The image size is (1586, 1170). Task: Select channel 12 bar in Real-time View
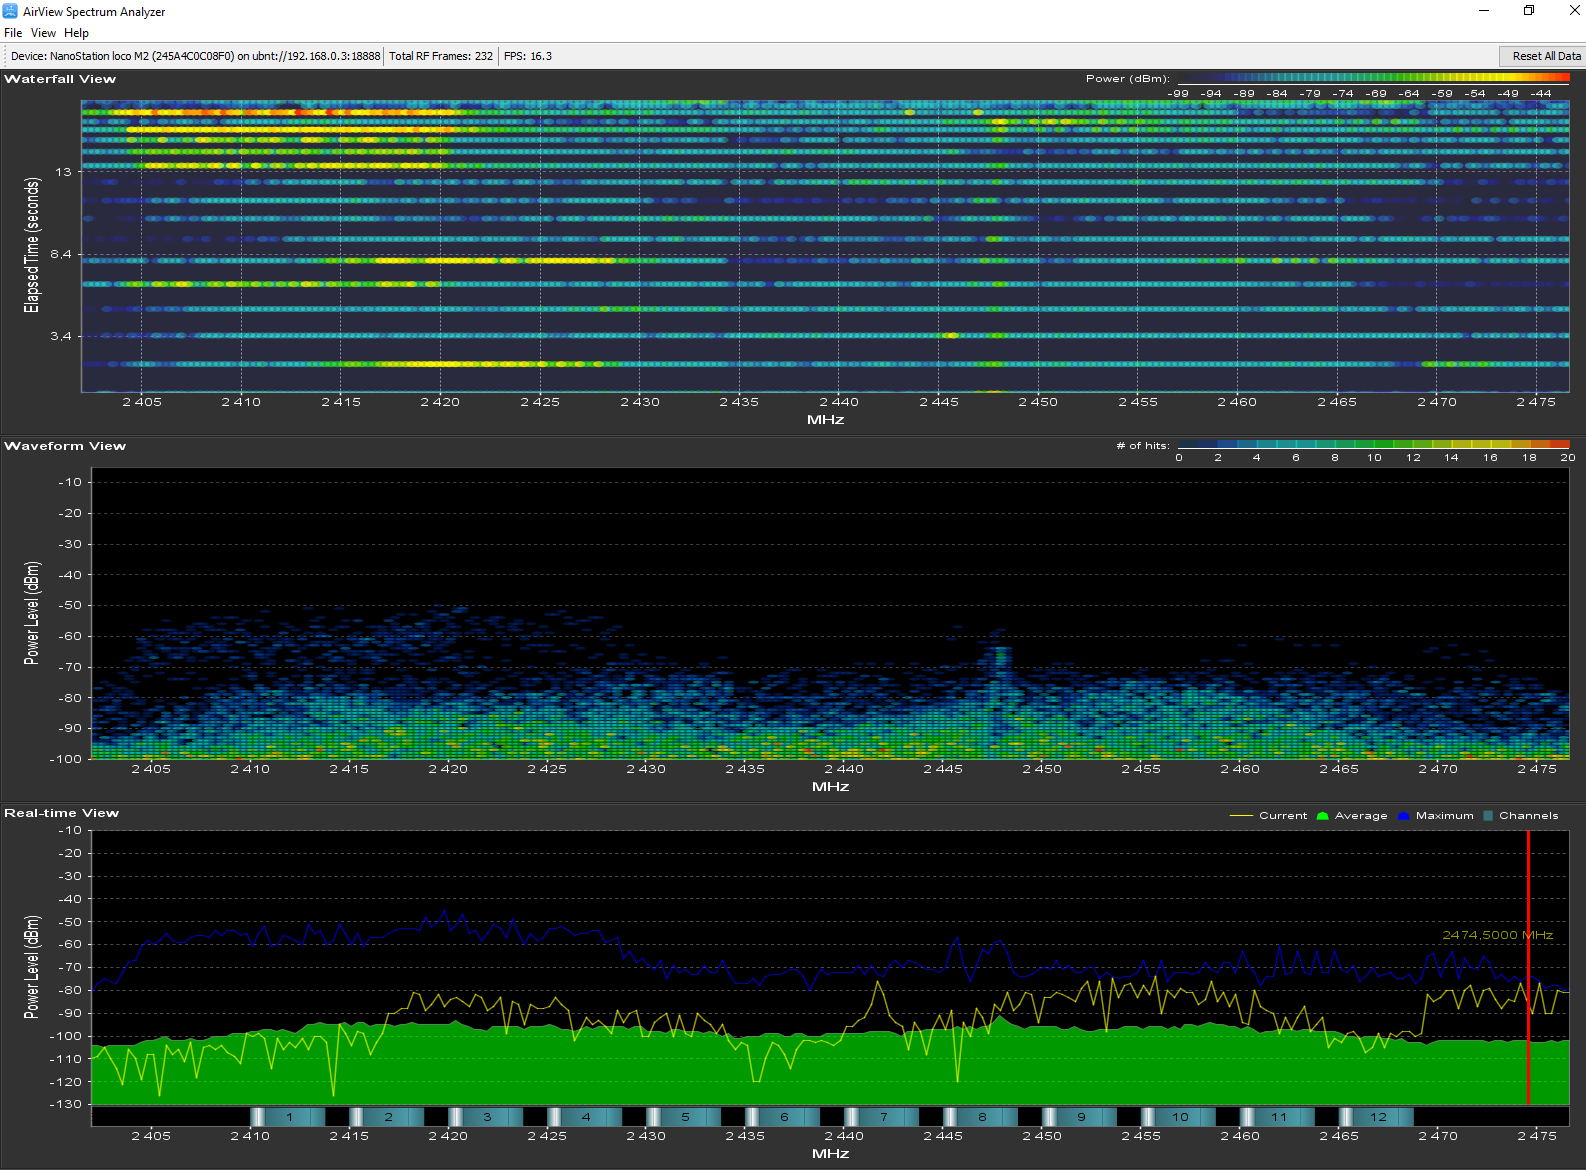point(1377,1117)
